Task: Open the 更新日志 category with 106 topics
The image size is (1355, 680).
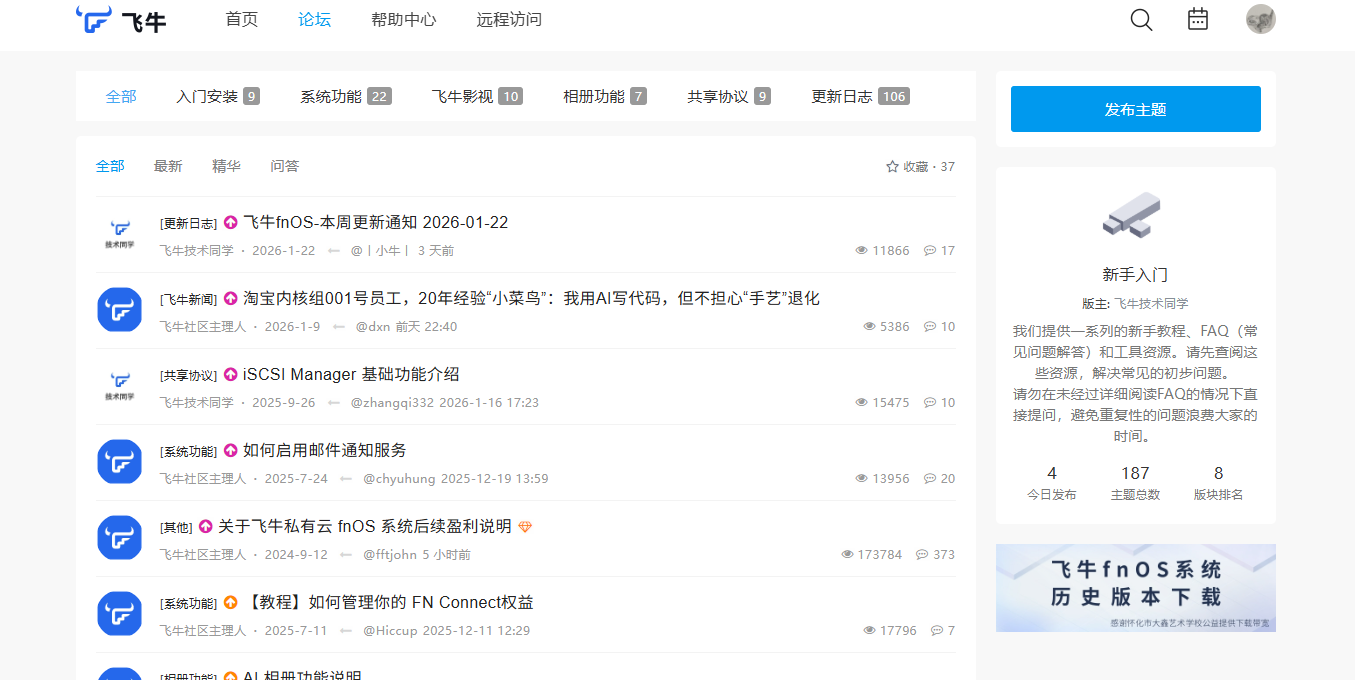Action: (842, 96)
